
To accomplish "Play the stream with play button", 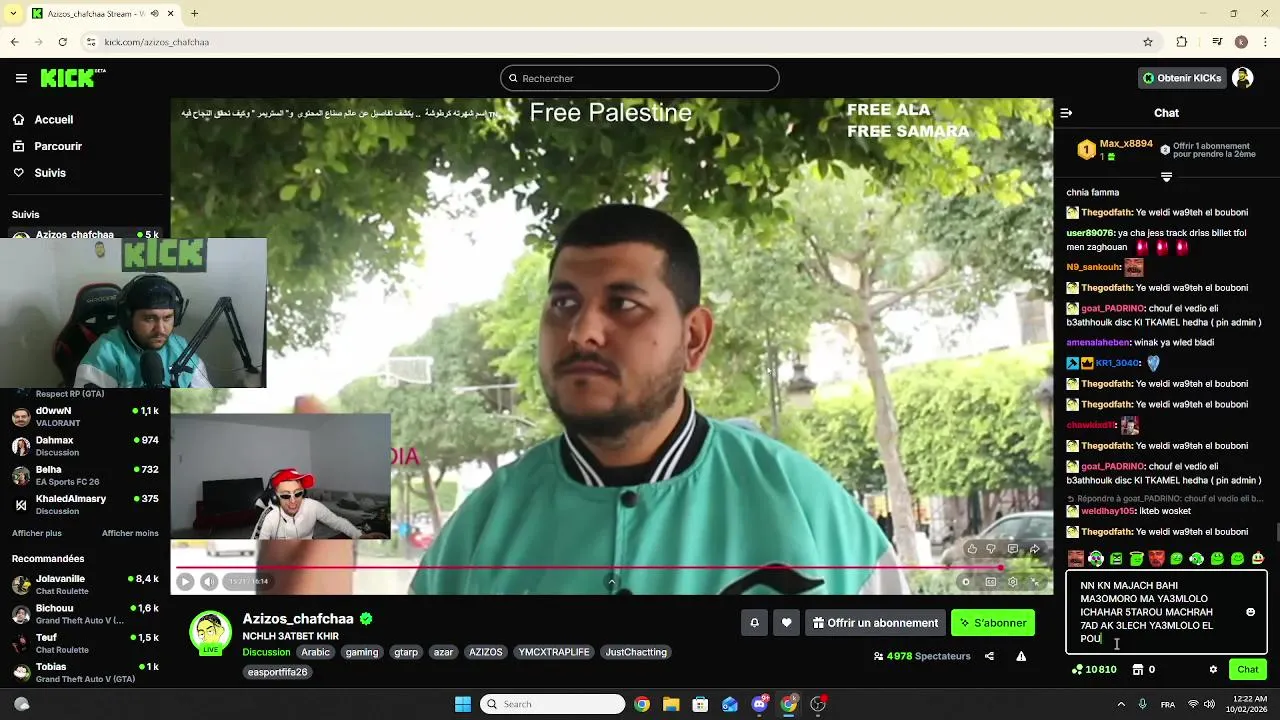I will [185, 581].
